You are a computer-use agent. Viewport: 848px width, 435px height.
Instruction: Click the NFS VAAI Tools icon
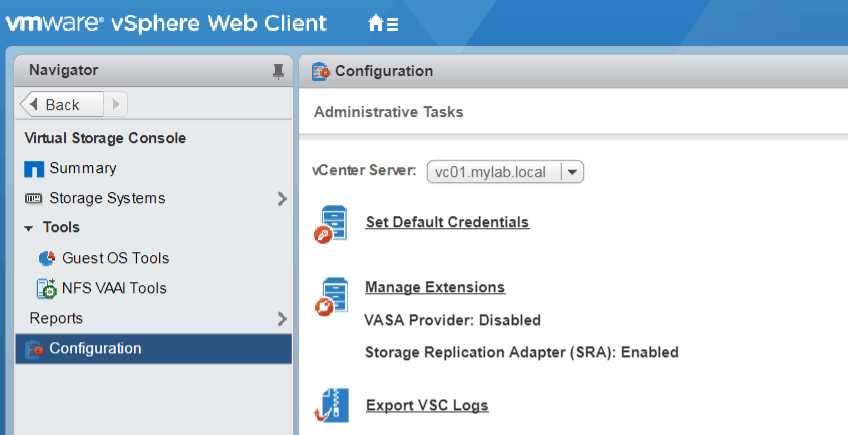click(47, 288)
